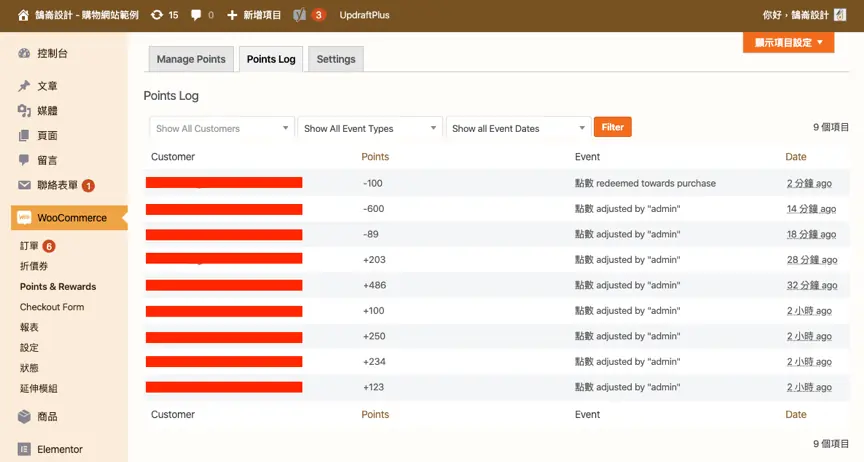Expand the Show All Customers dropdown
Viewport: 864px width, 462px height.
point(222,128)
